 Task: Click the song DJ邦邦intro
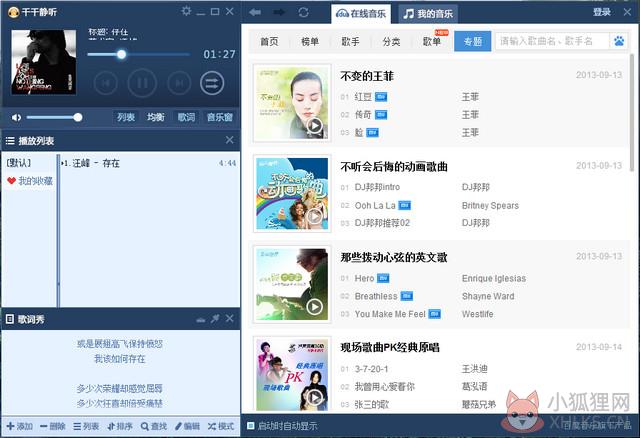[x=377, y=187]
